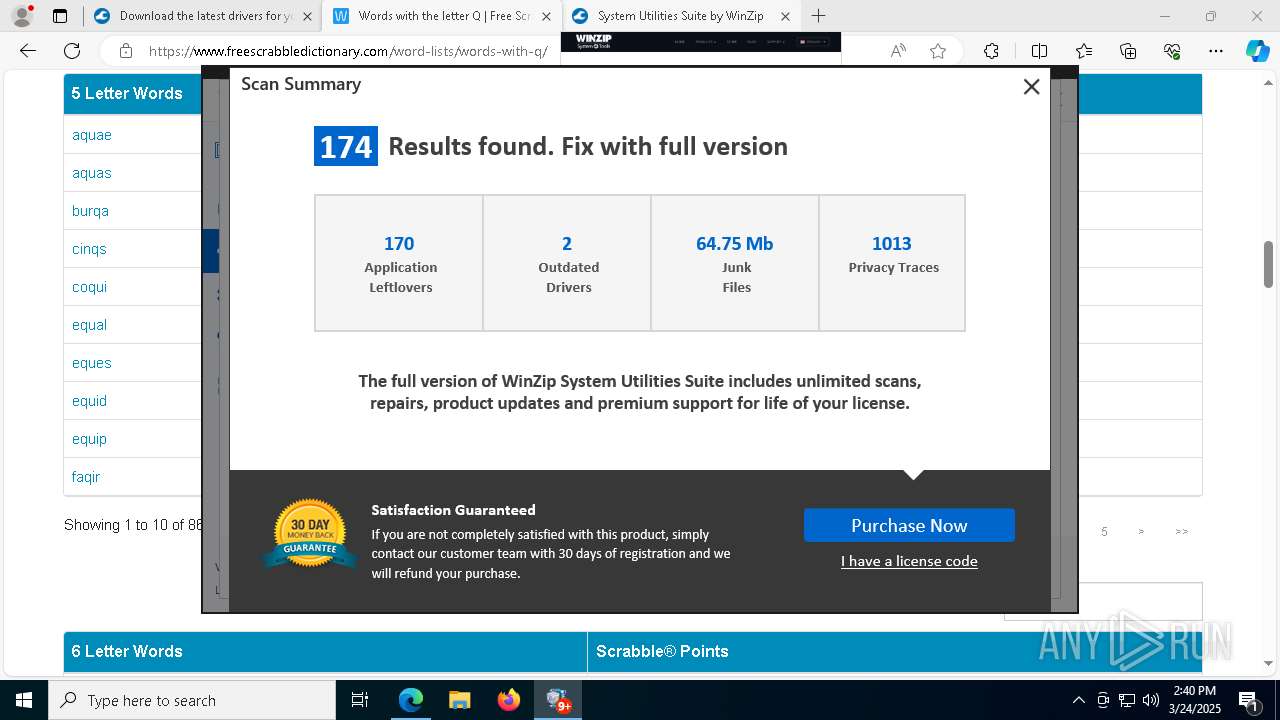
Task: Open Firefox from the taskbar
Action: tap(508, 700)
